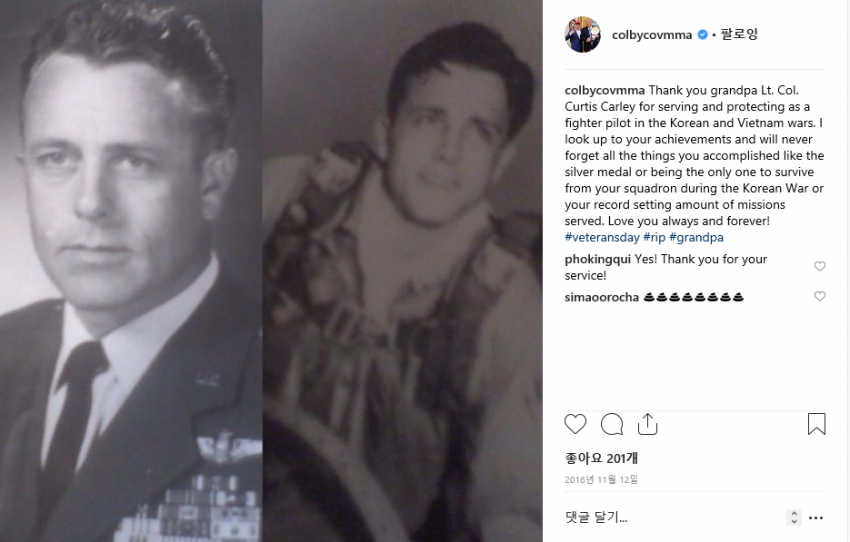This screenshot has width=850, height=542.
Task: Click the verified badge beside colbycovmma
Action: (x=703, y=35)
